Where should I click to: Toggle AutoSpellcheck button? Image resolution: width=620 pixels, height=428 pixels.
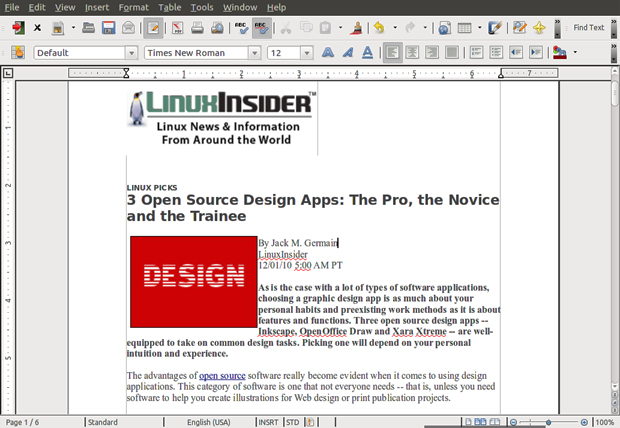pos(261,28)
